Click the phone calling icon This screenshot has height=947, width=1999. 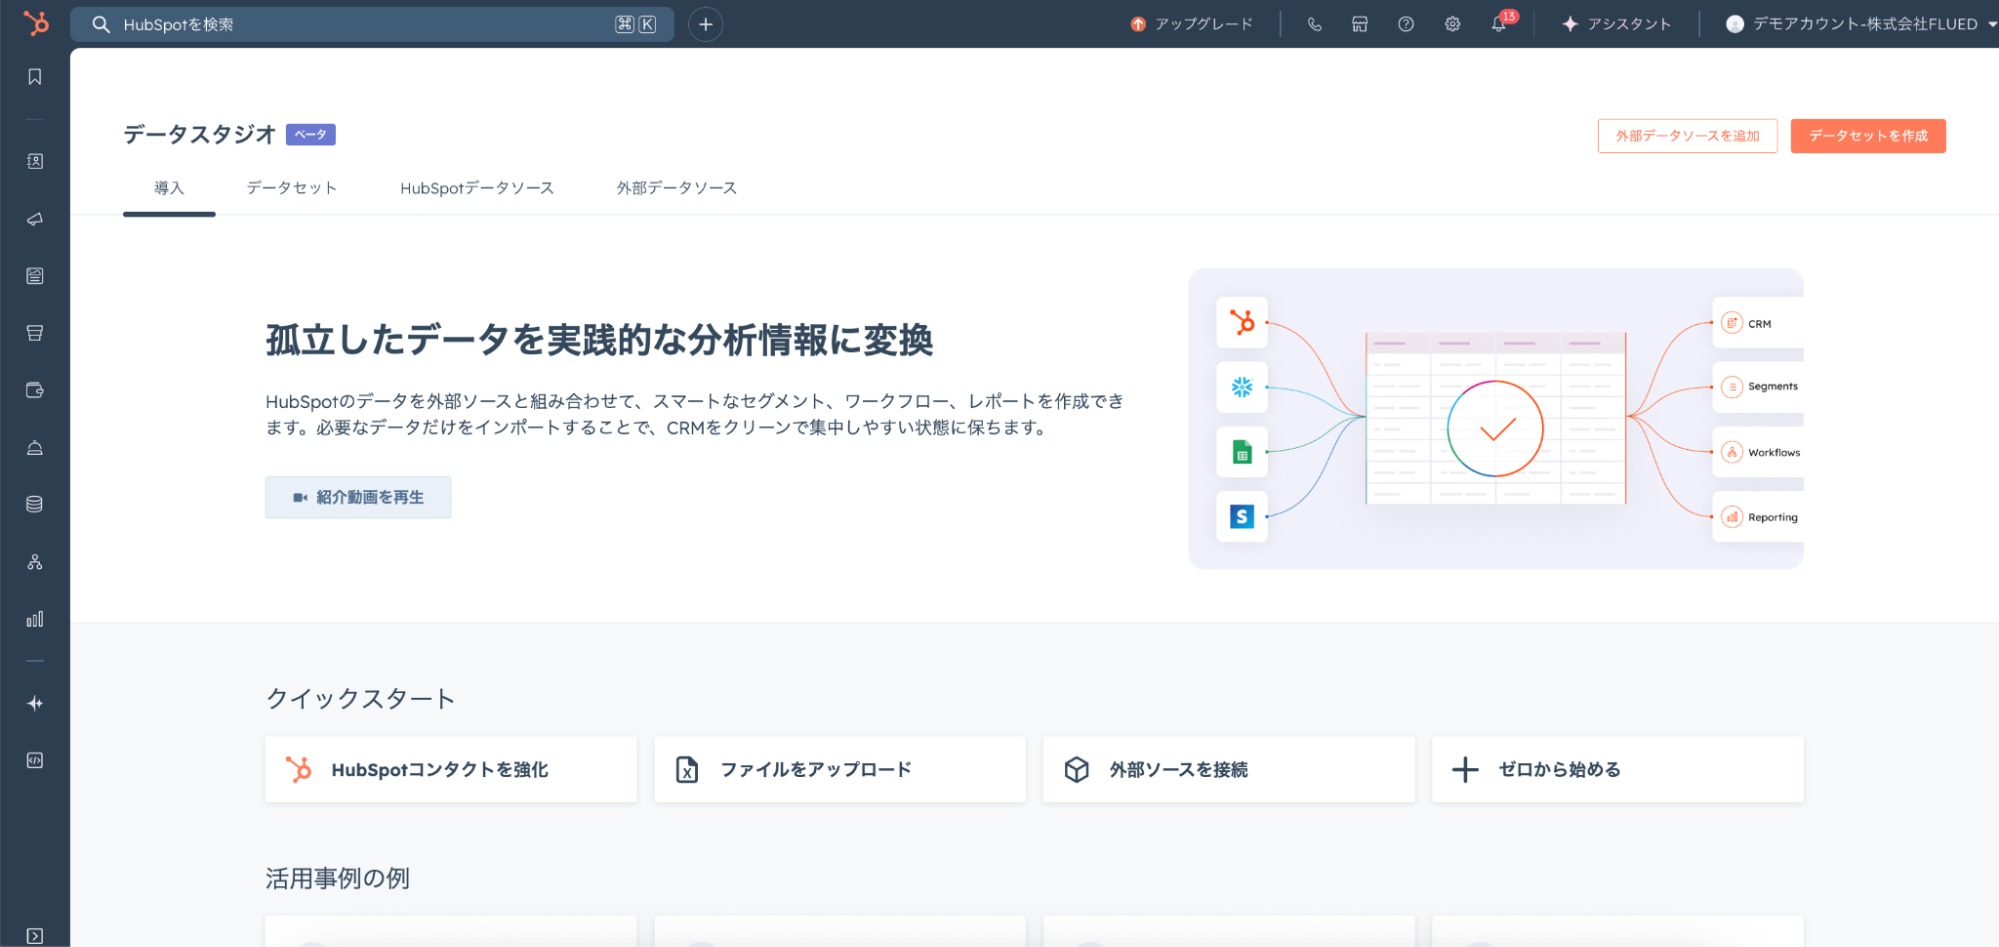(1314, 24)
